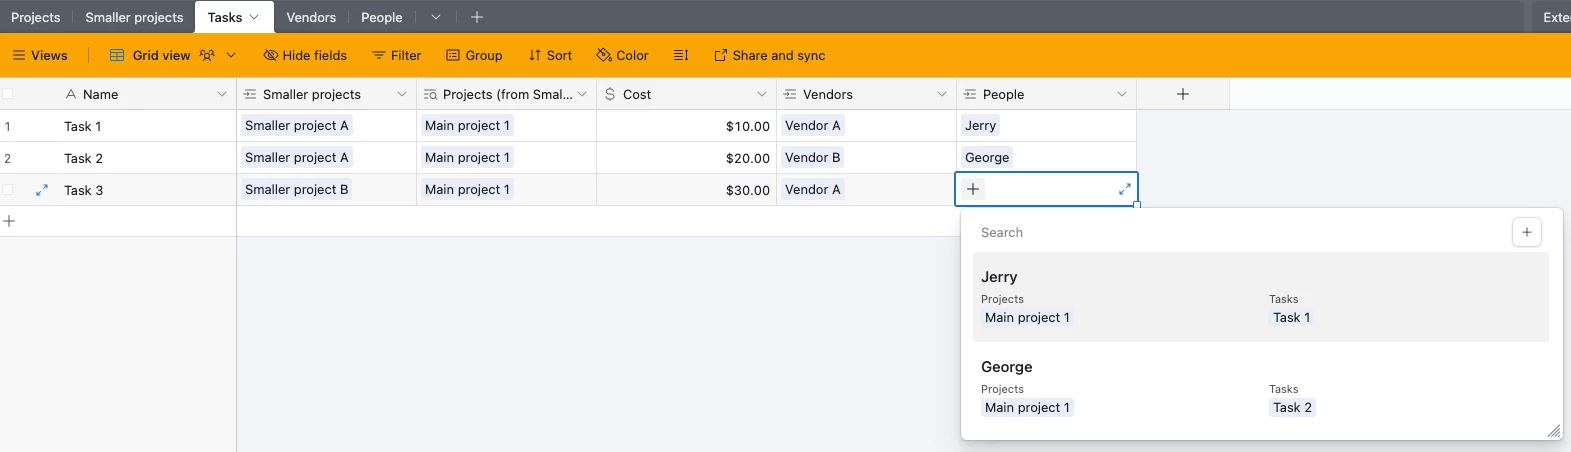The width and height of the screenshot is (1571, 452).
Task: Click the Grid view icon
Action: point(117,55)
